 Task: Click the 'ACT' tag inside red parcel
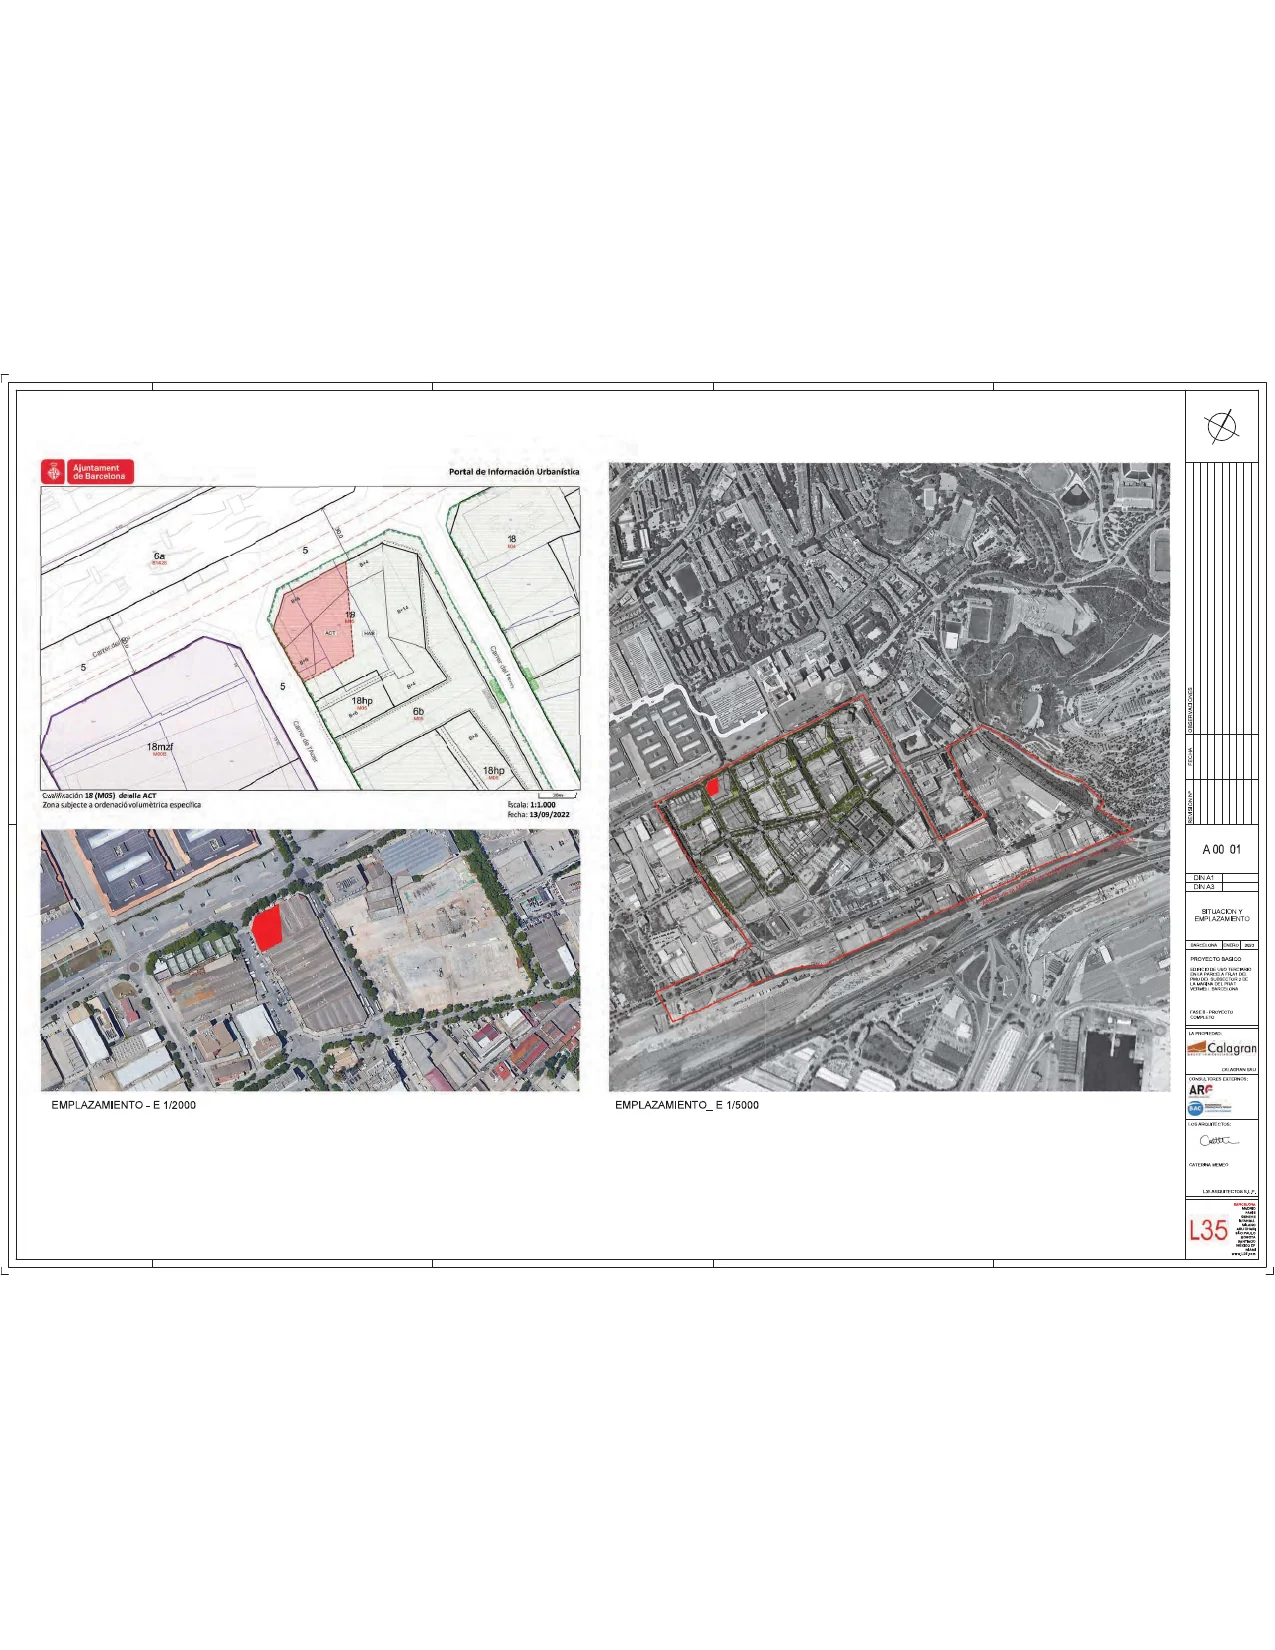pos(330,633)
